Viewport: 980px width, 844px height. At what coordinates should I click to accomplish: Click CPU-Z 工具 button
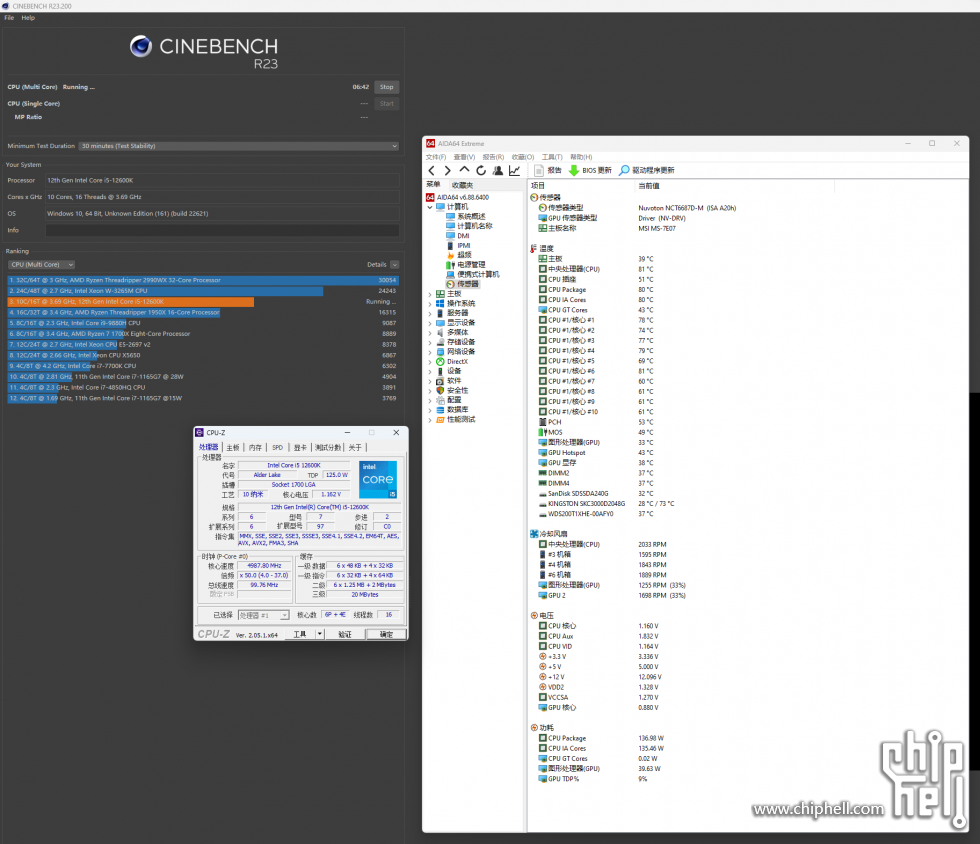tap(300, 634)
